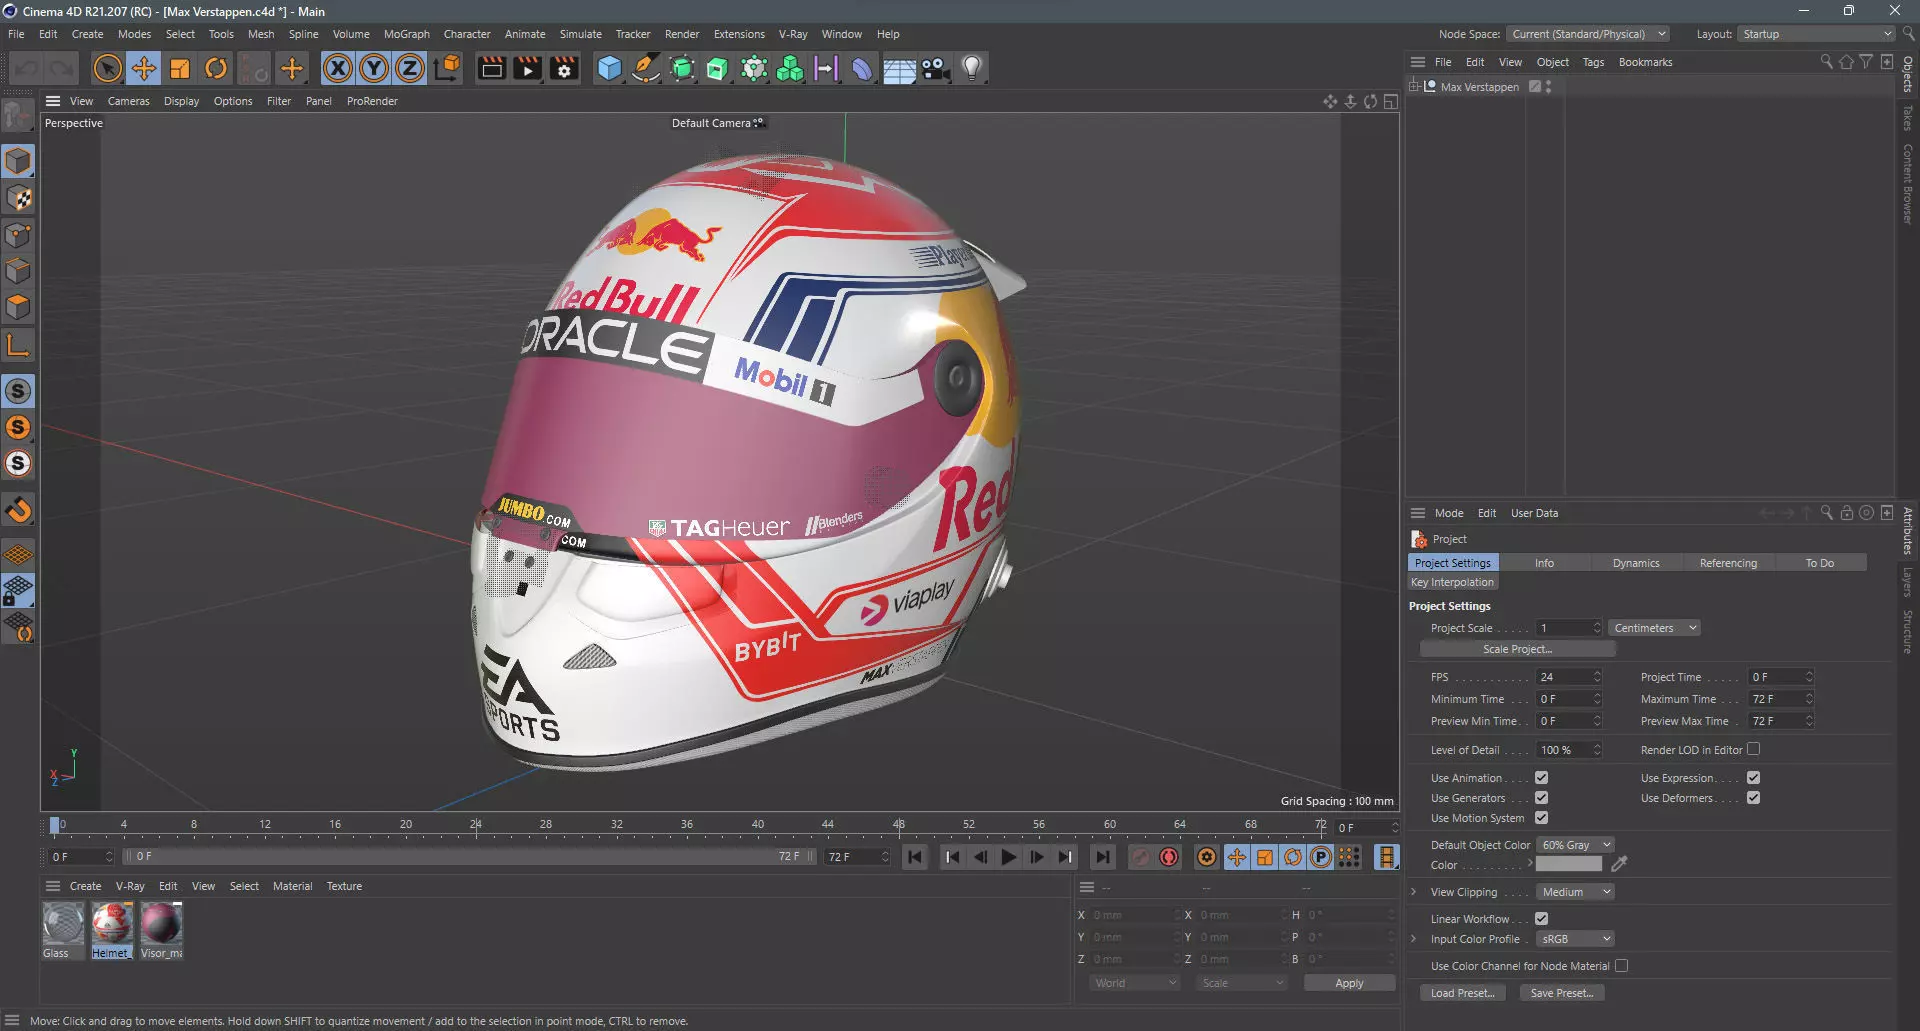Go to end of animation
The height and width of the screenshot is (1031, 1920).
pos(1102,857)
